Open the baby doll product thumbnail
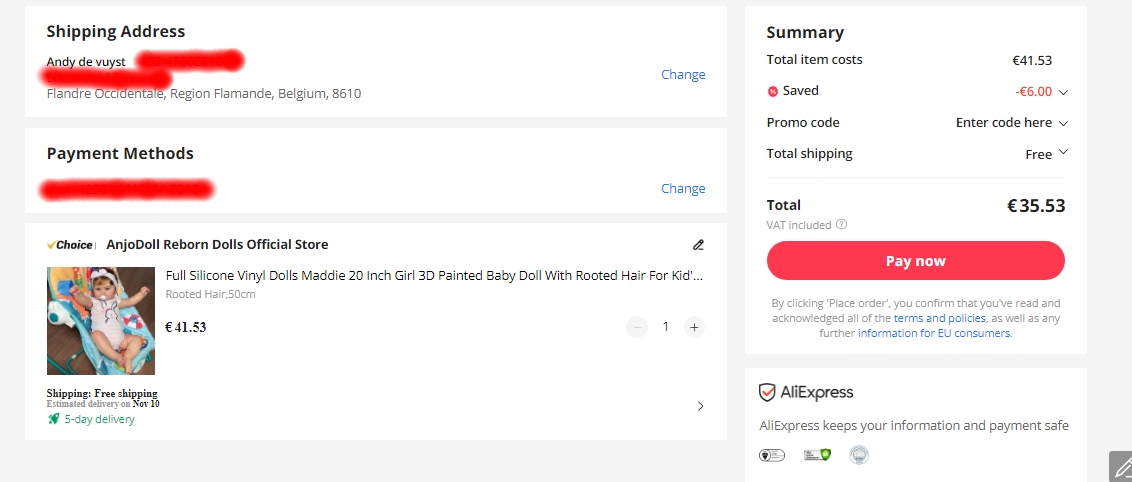 [101, 321]
